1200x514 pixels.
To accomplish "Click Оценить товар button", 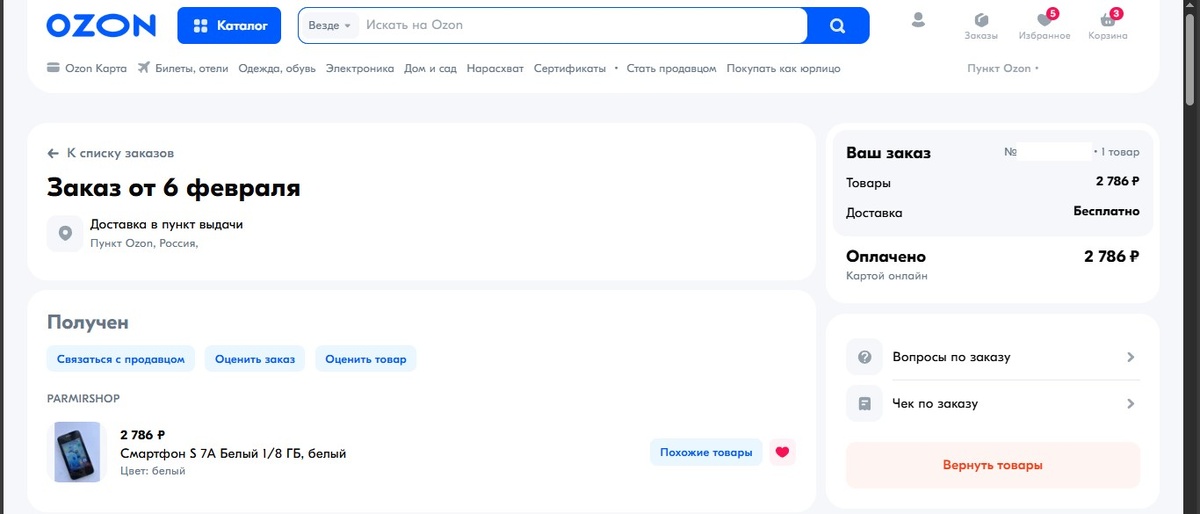I will pyautogui.click(x=366, y=359).
